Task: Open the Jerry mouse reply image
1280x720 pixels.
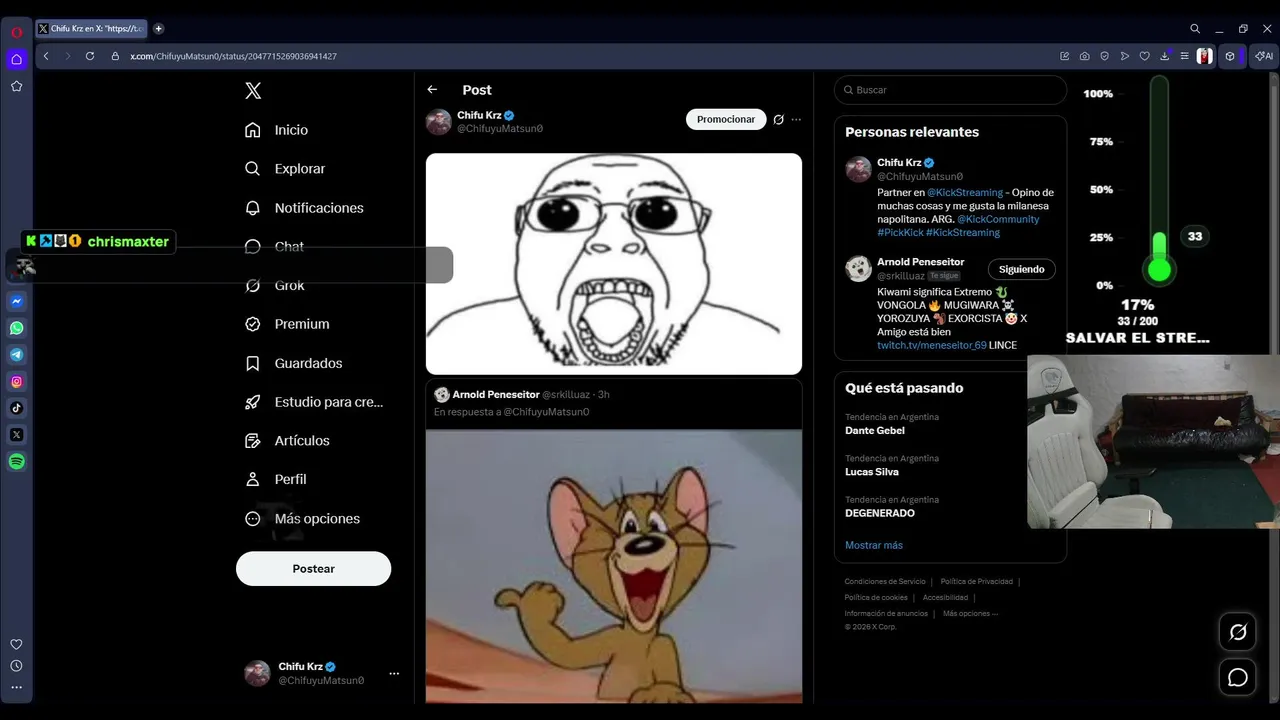Action: (x=614, y=566)
